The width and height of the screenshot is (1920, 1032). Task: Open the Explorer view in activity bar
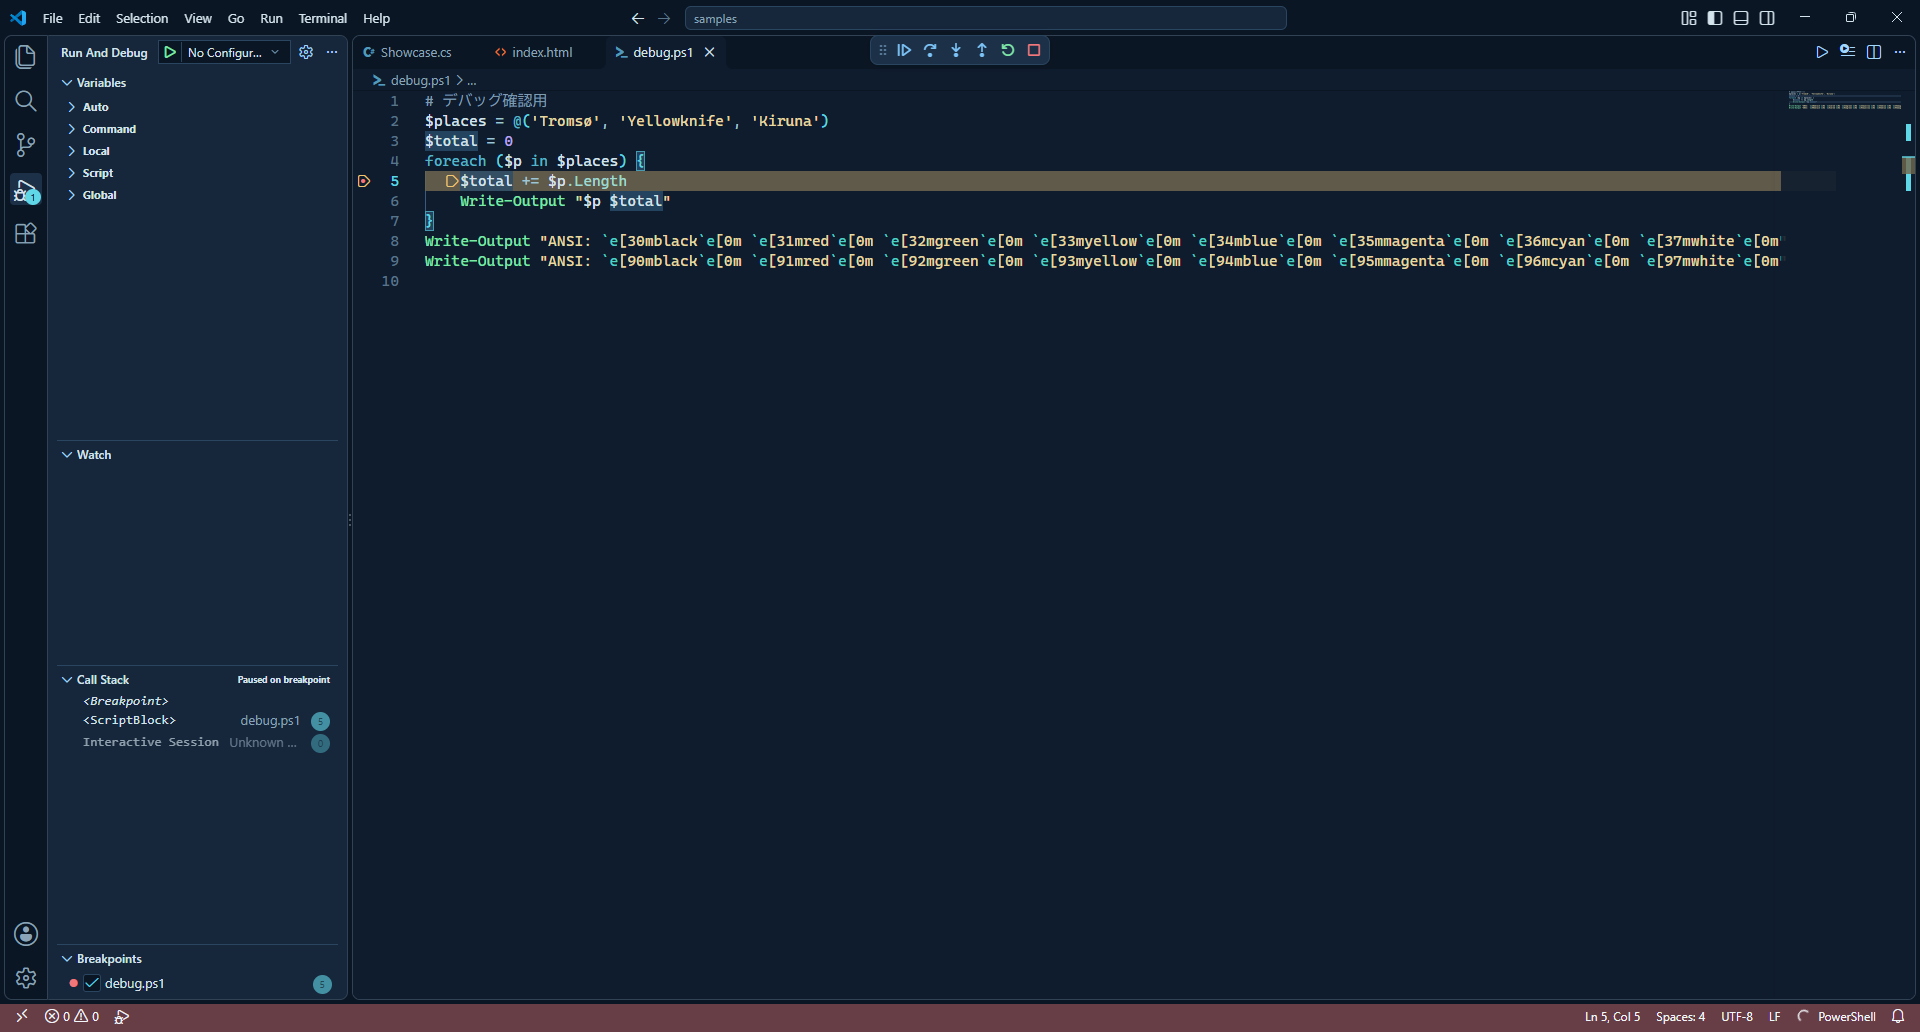(26, 57)
